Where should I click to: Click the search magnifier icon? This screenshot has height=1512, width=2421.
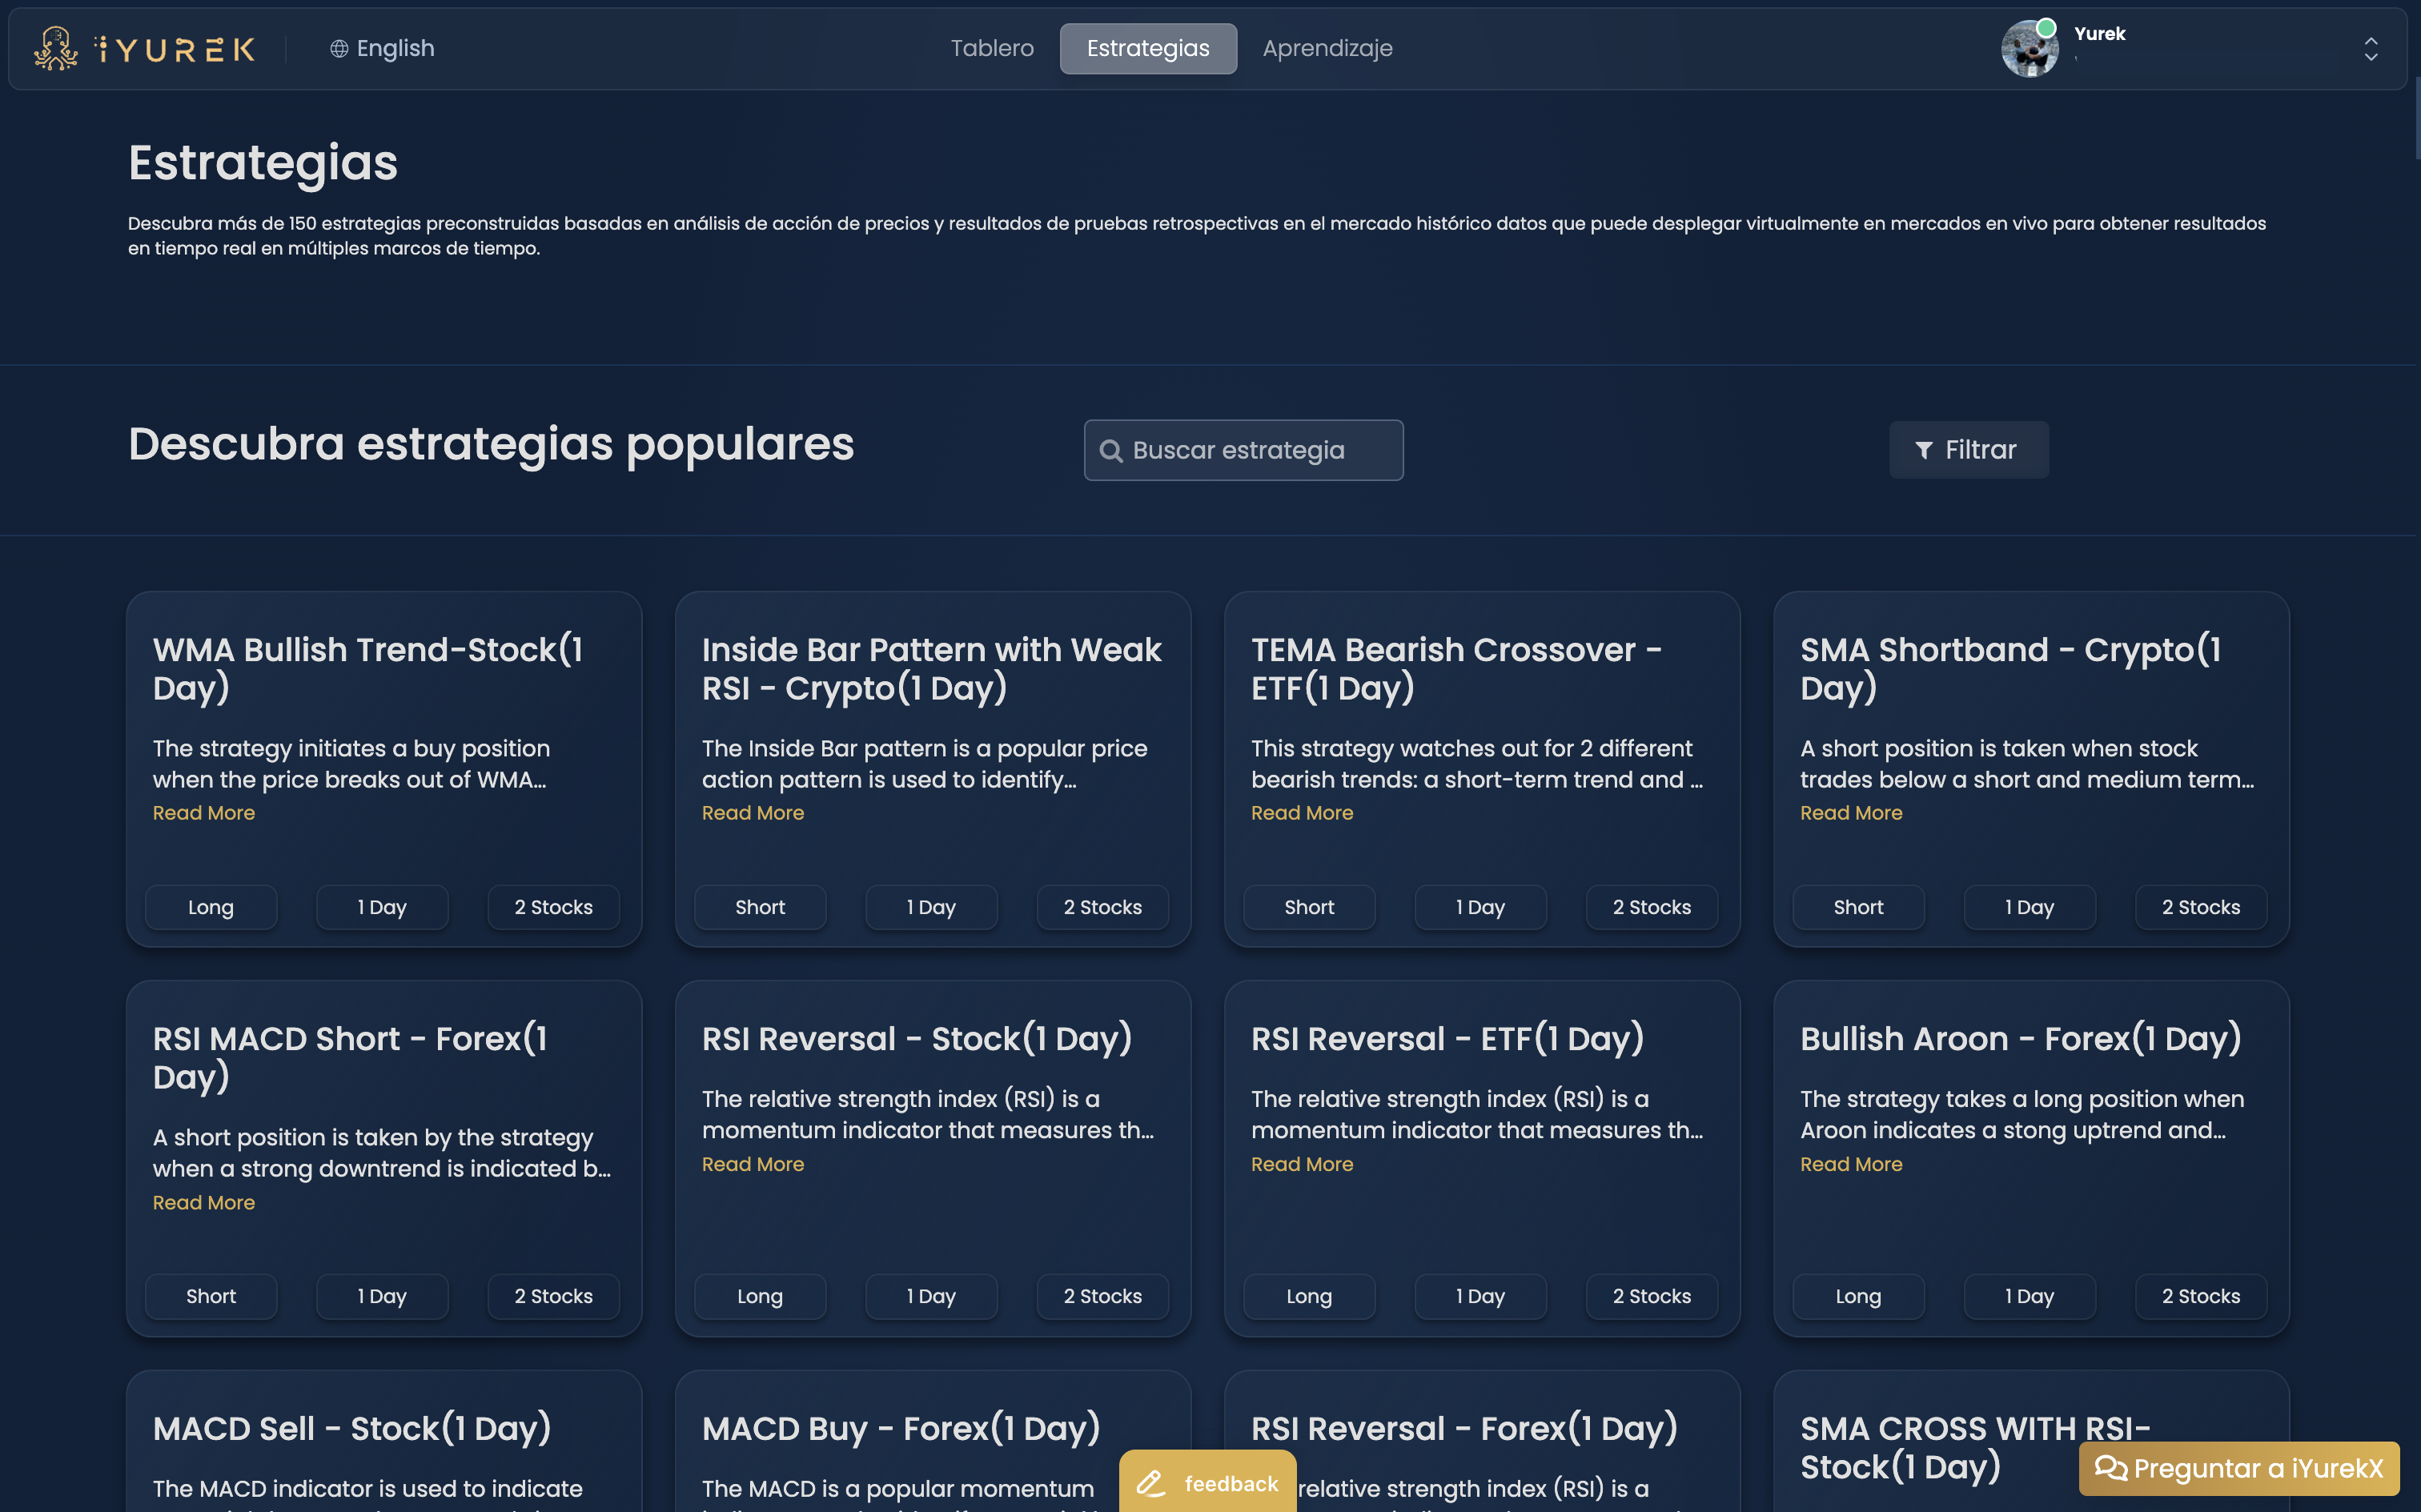click(x=1110, y=451)
